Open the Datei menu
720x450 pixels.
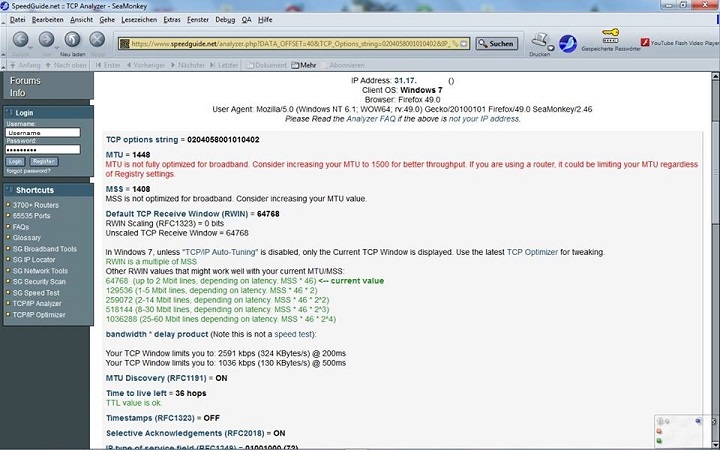pos(17,20)
